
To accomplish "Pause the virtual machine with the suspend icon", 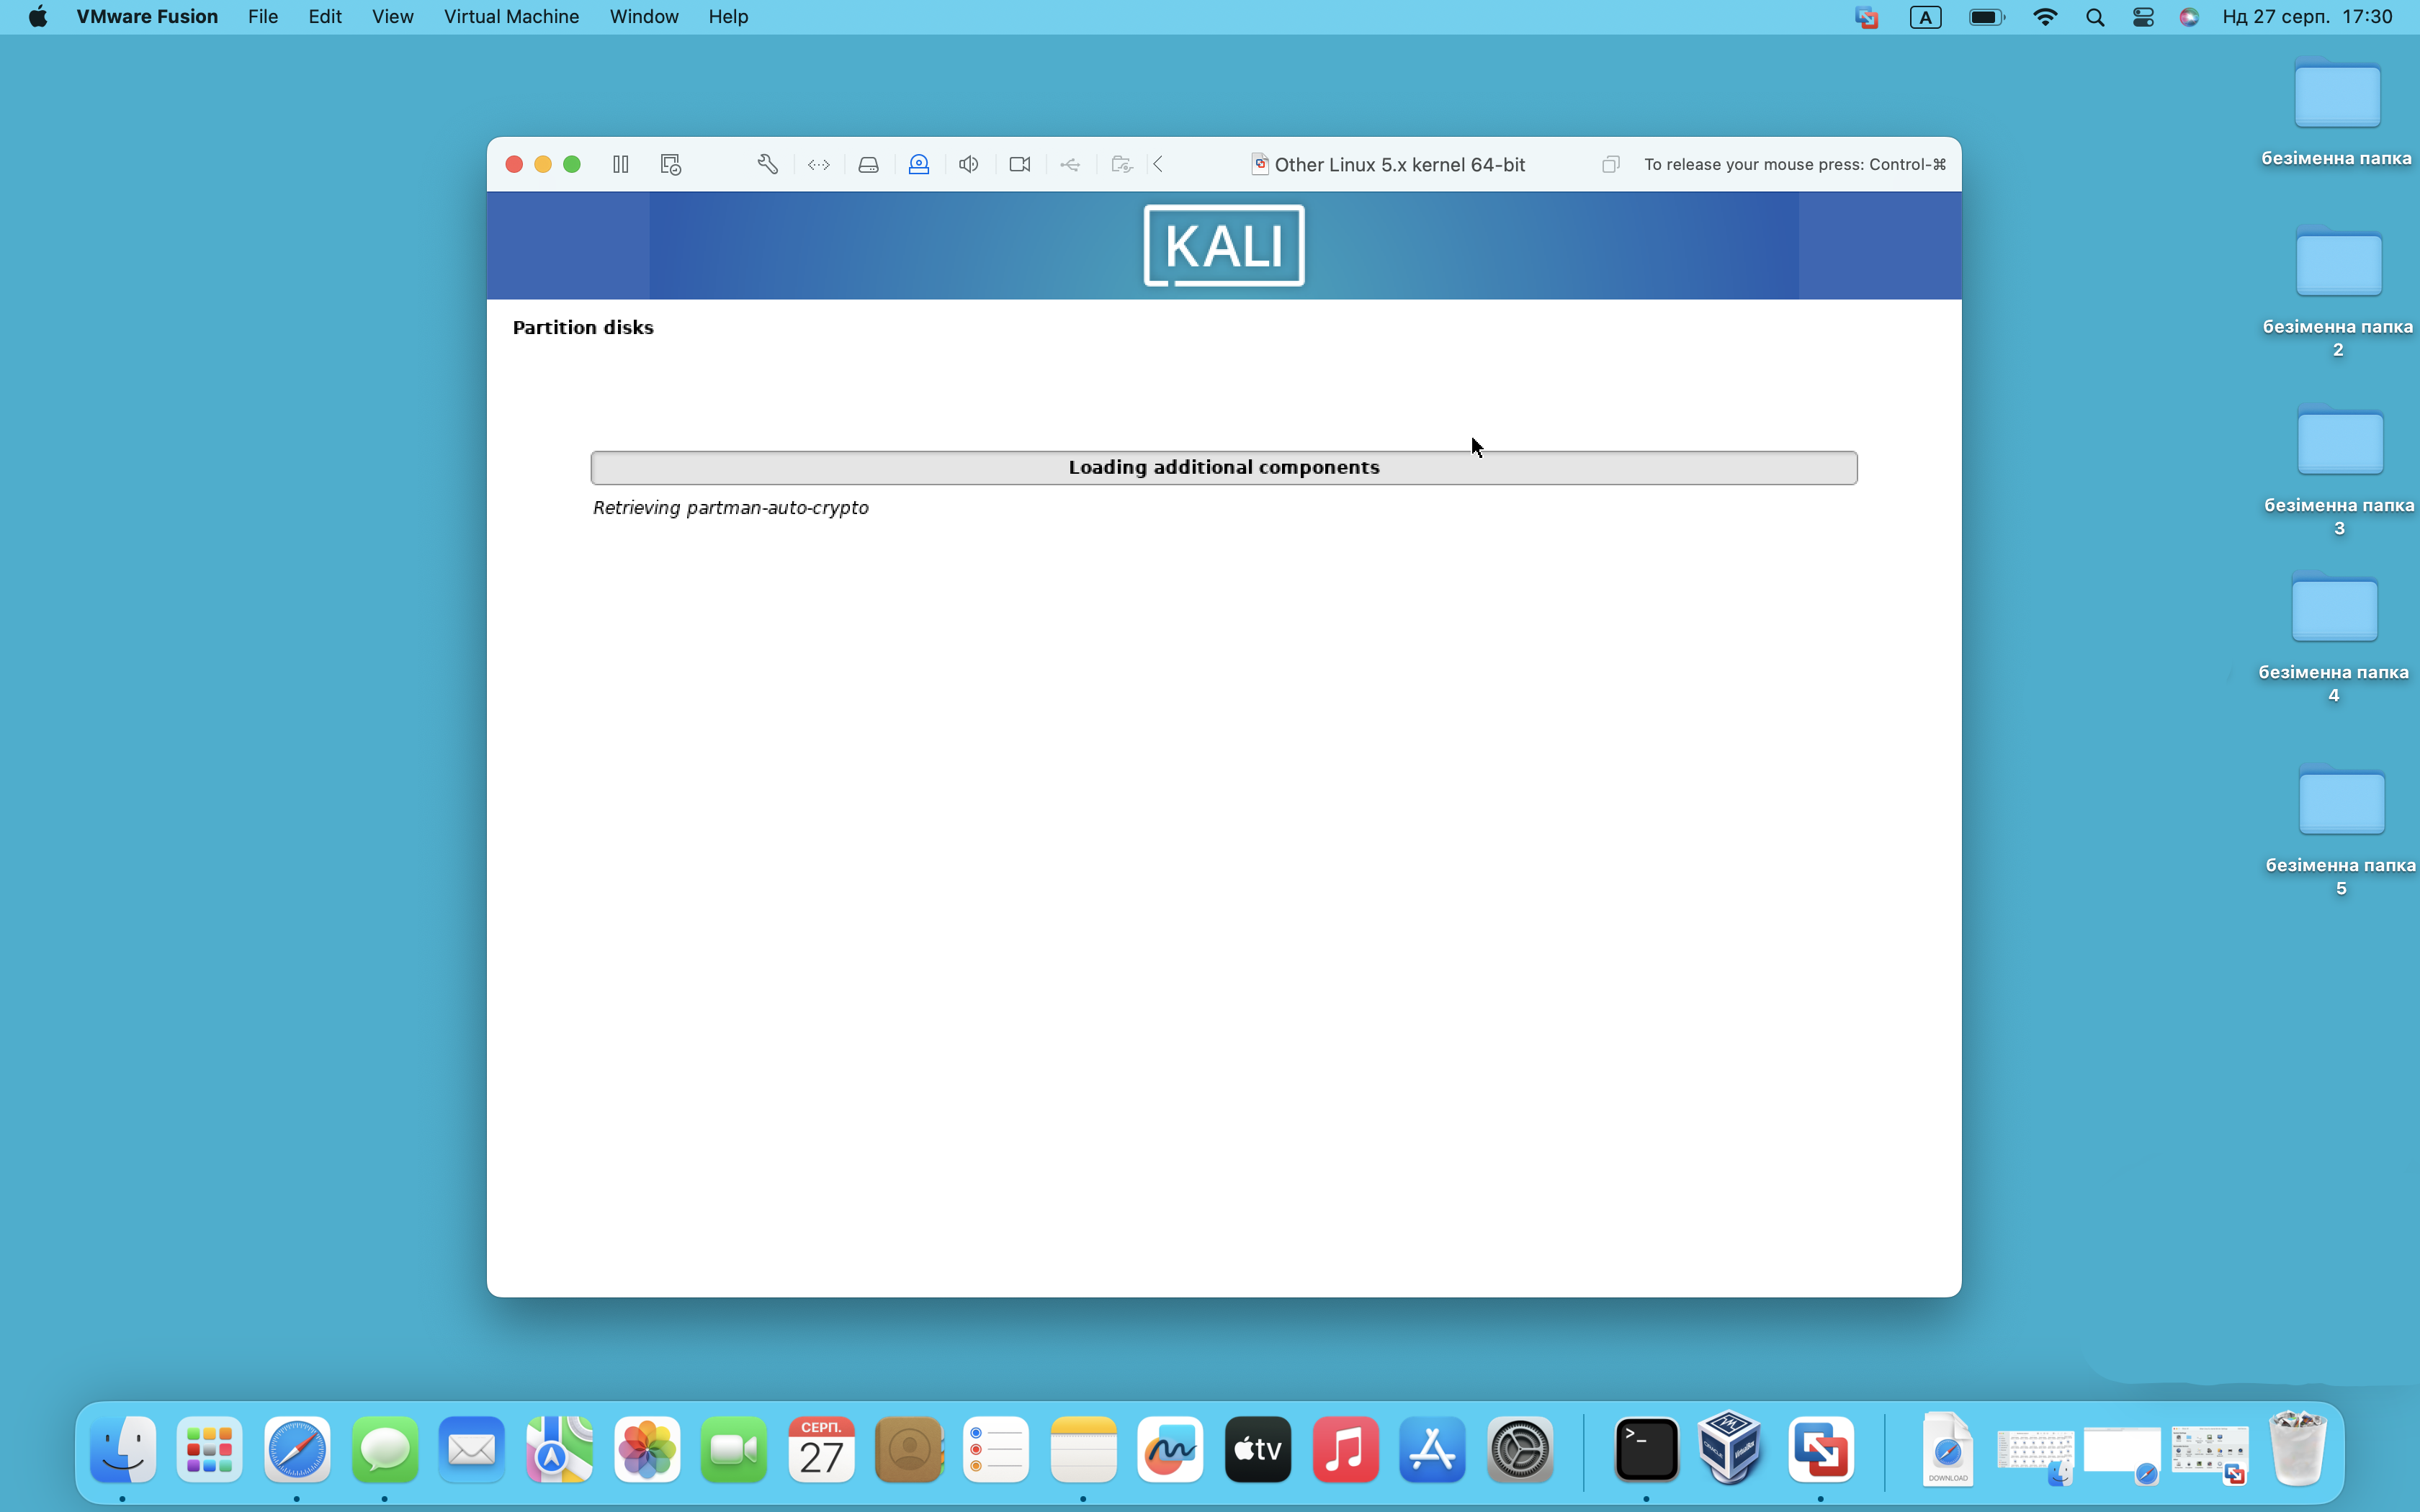I will 620,164.
